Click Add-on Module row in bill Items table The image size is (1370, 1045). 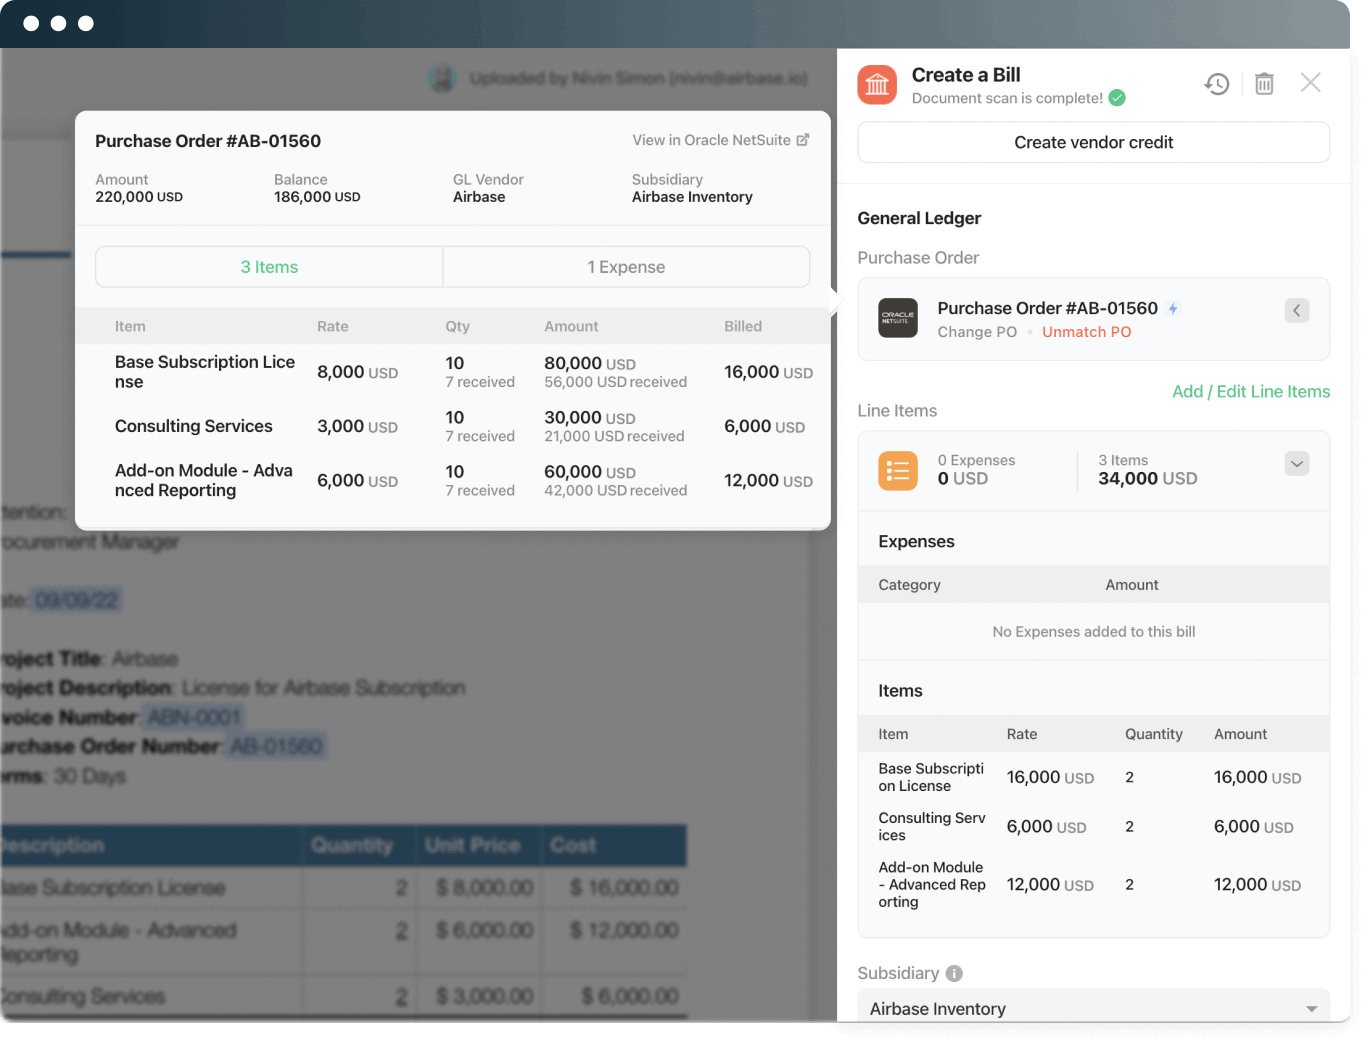[1094, 885]
